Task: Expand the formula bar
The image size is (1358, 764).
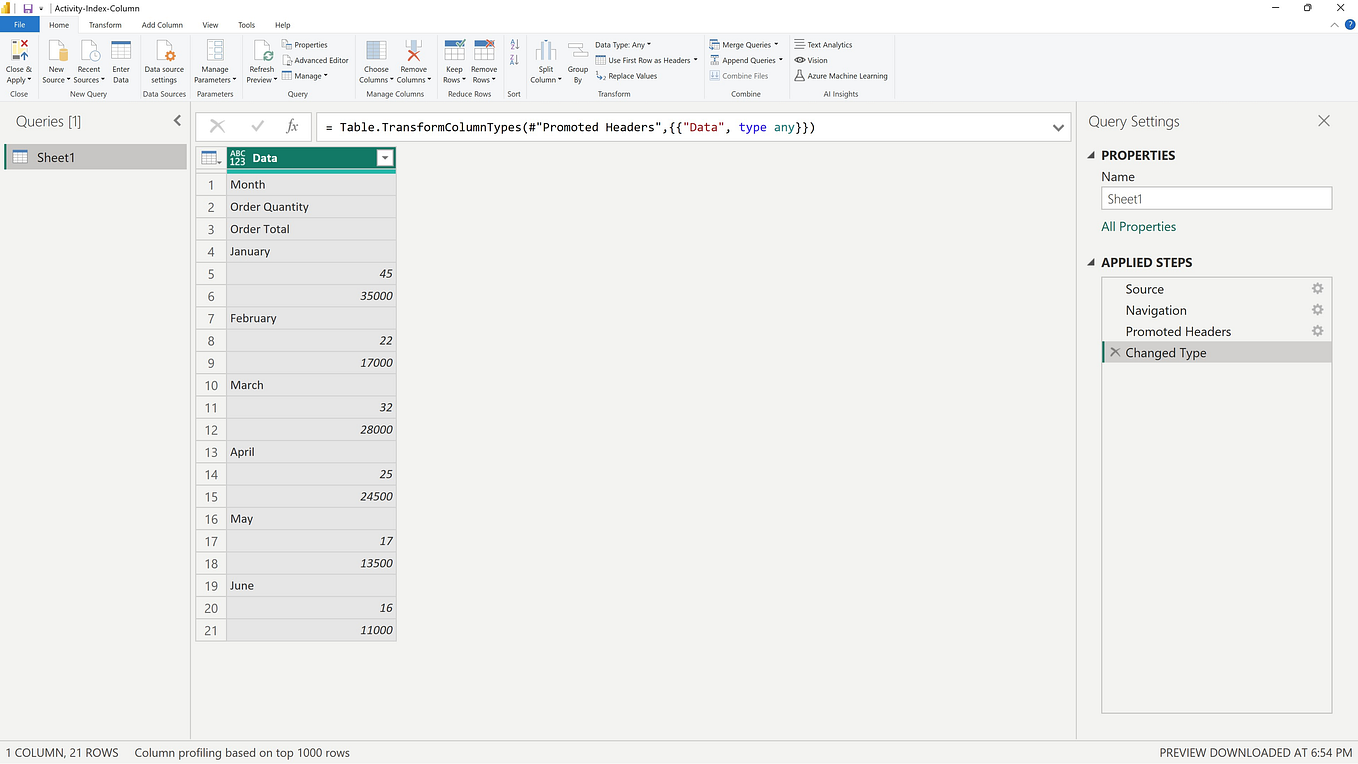Action: tap(1058, 126)
